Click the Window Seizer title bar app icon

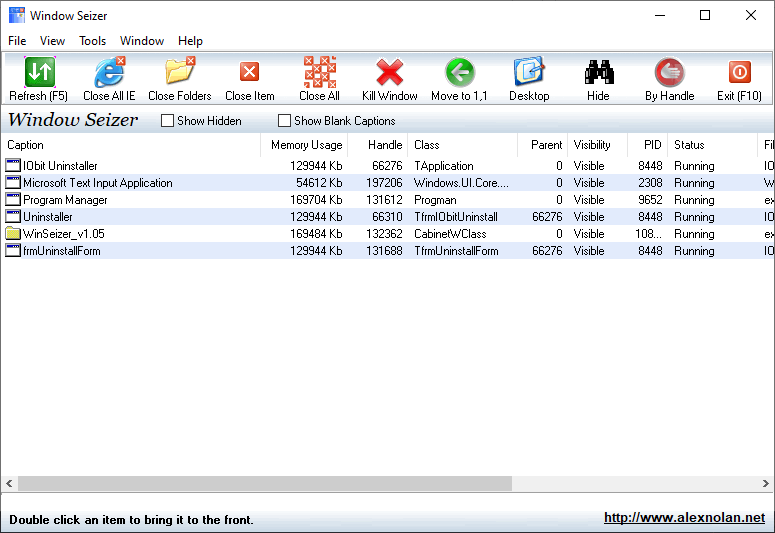17,15
